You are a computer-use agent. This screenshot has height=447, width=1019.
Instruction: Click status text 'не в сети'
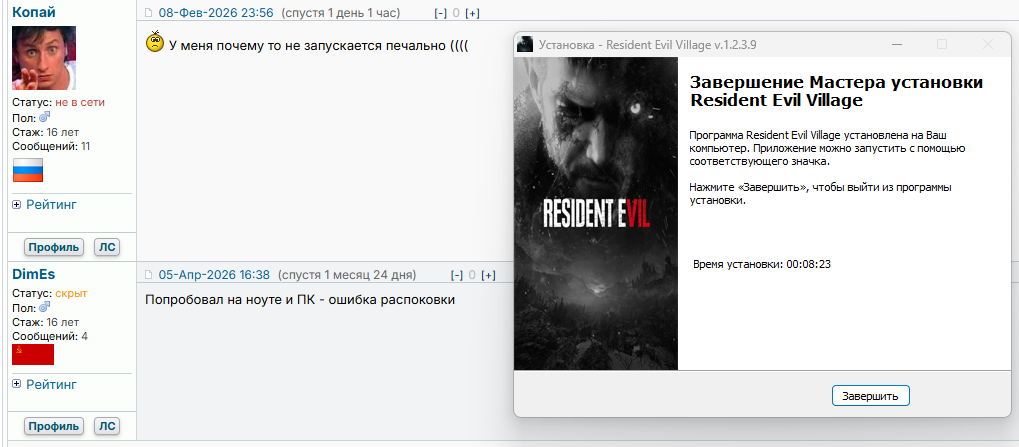[x=80, y=102]
